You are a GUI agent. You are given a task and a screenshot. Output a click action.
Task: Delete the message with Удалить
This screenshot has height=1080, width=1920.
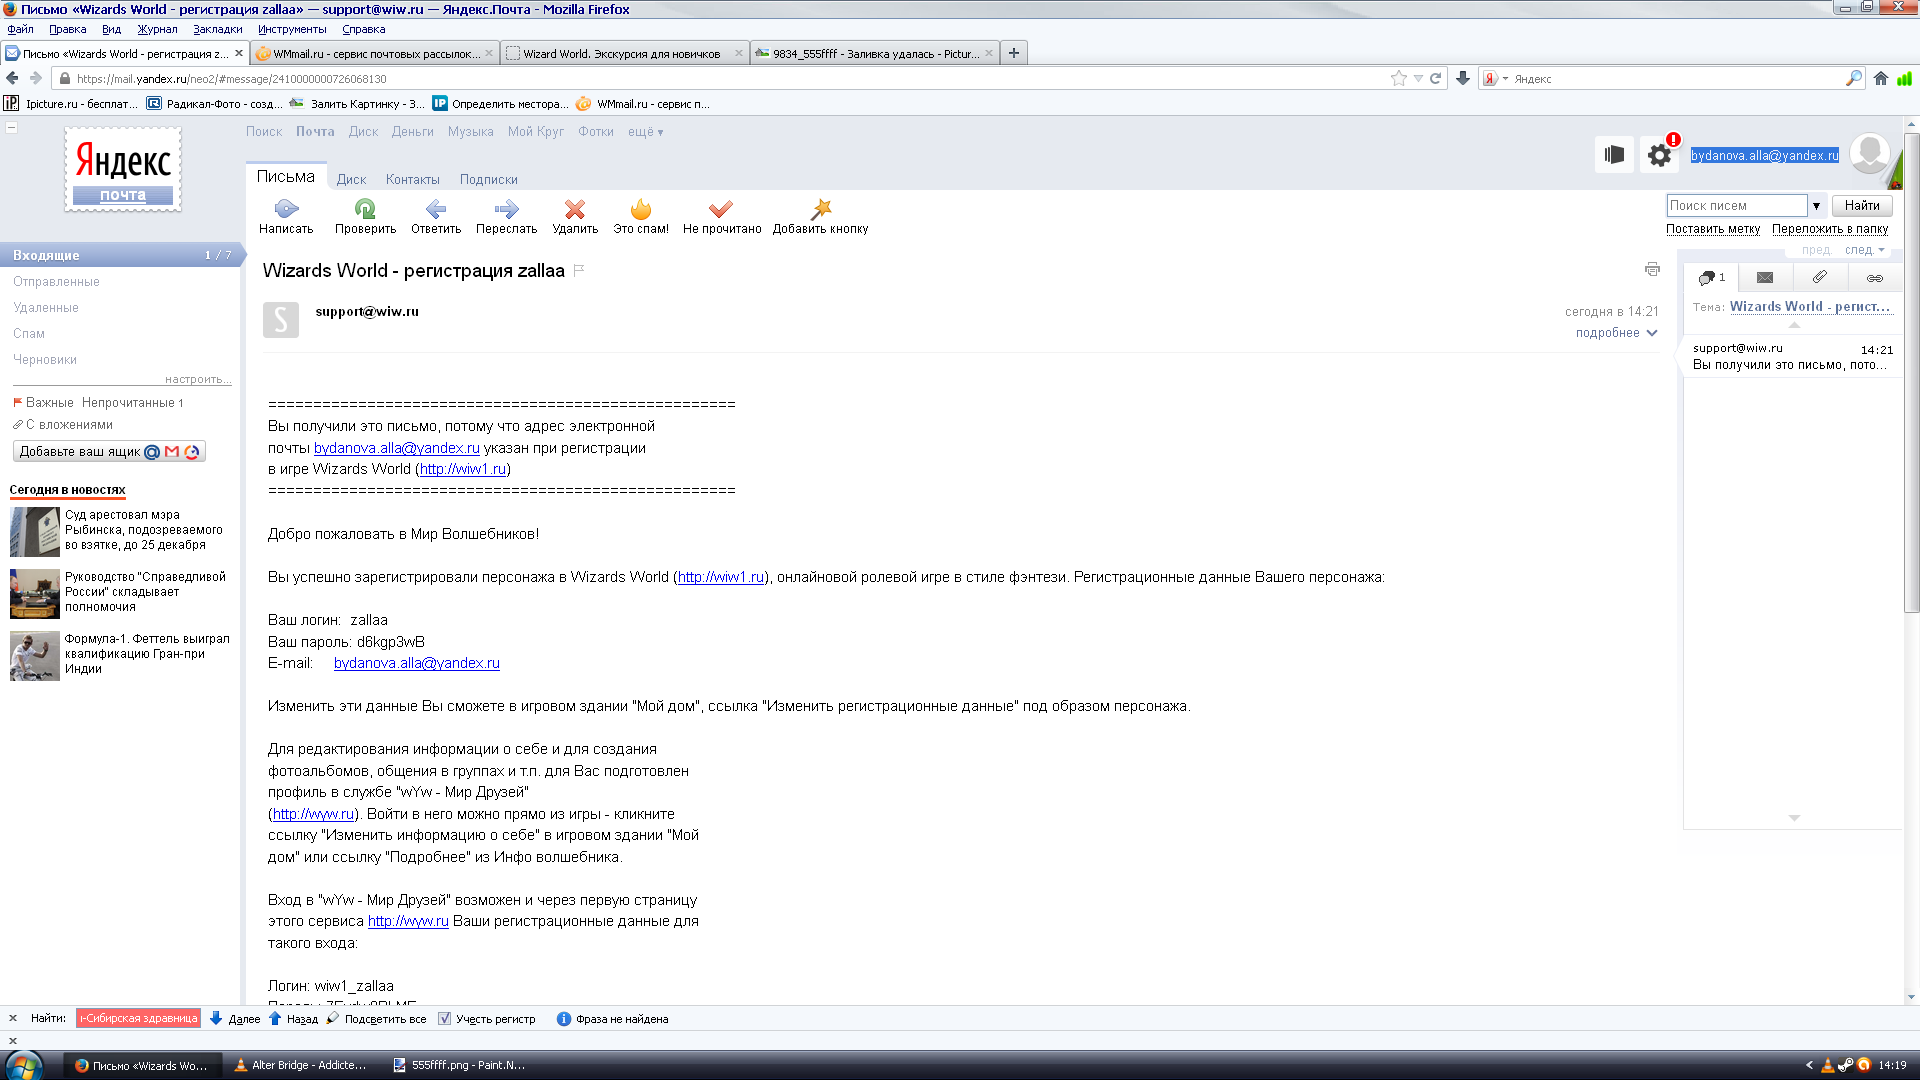(x=575, y=216)
